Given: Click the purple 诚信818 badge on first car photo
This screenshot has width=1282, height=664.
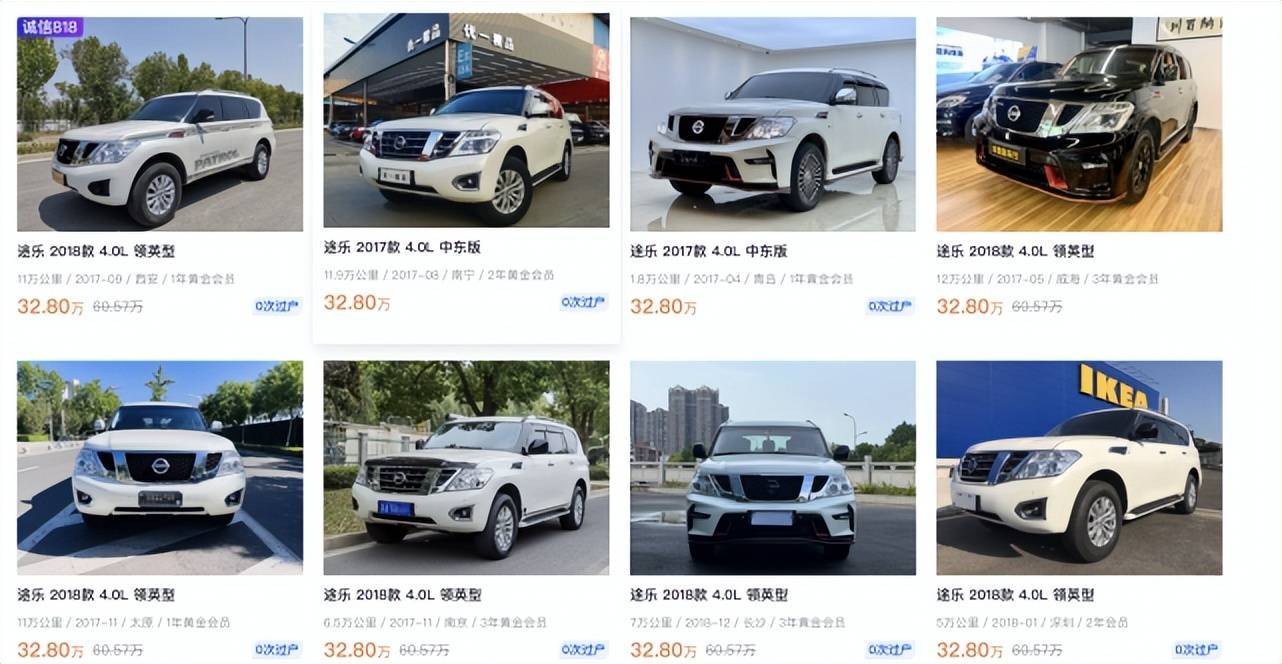Looking at the screenshot, I should coord(50,27).
